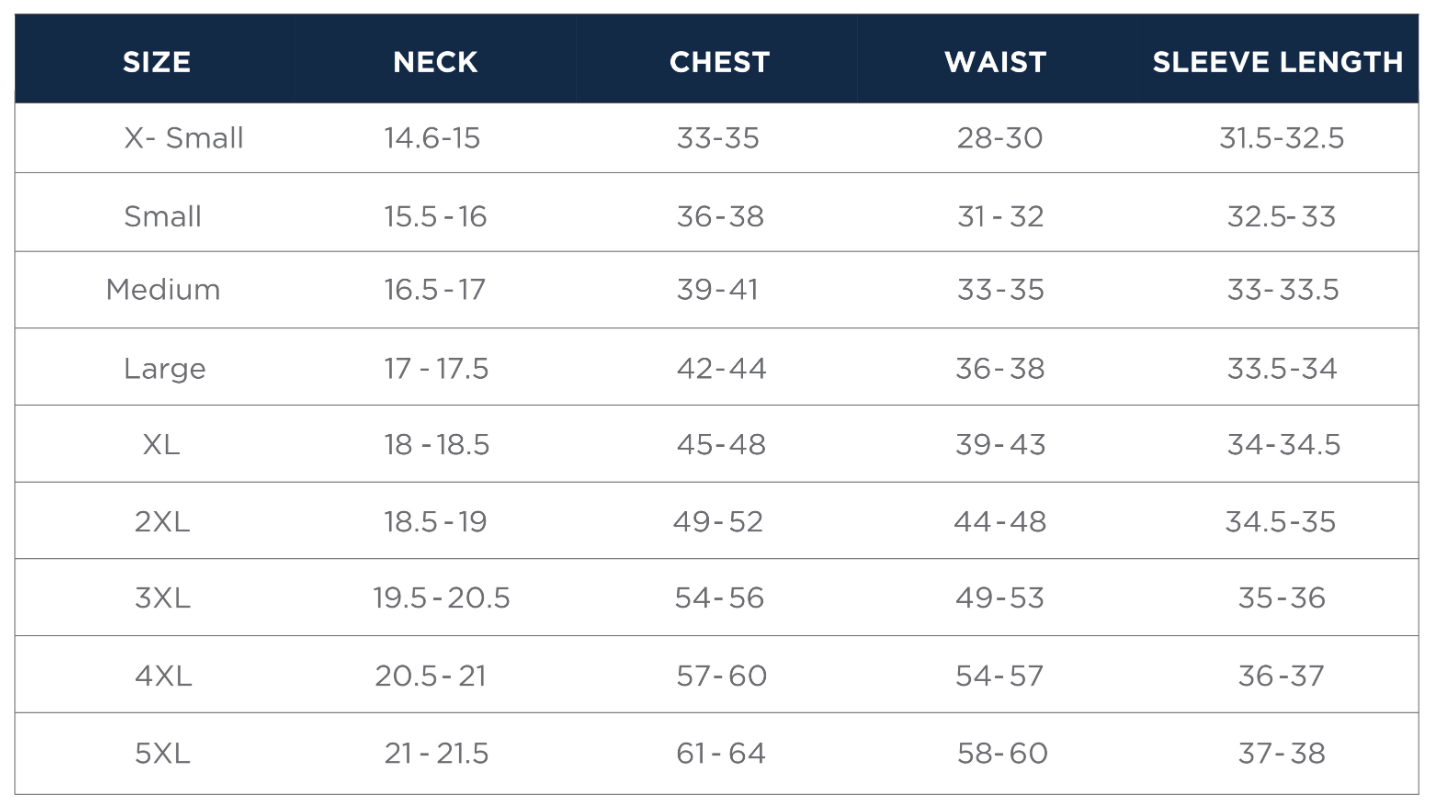
Task: Click the 2XL size label
Action: click(x=162, y=521)
